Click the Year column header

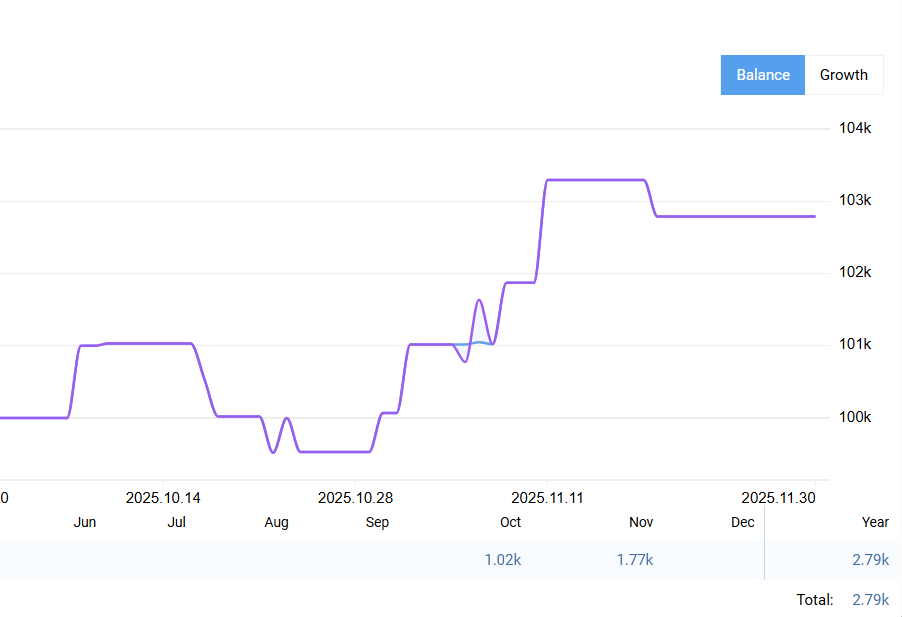click(x=875, y=522)
